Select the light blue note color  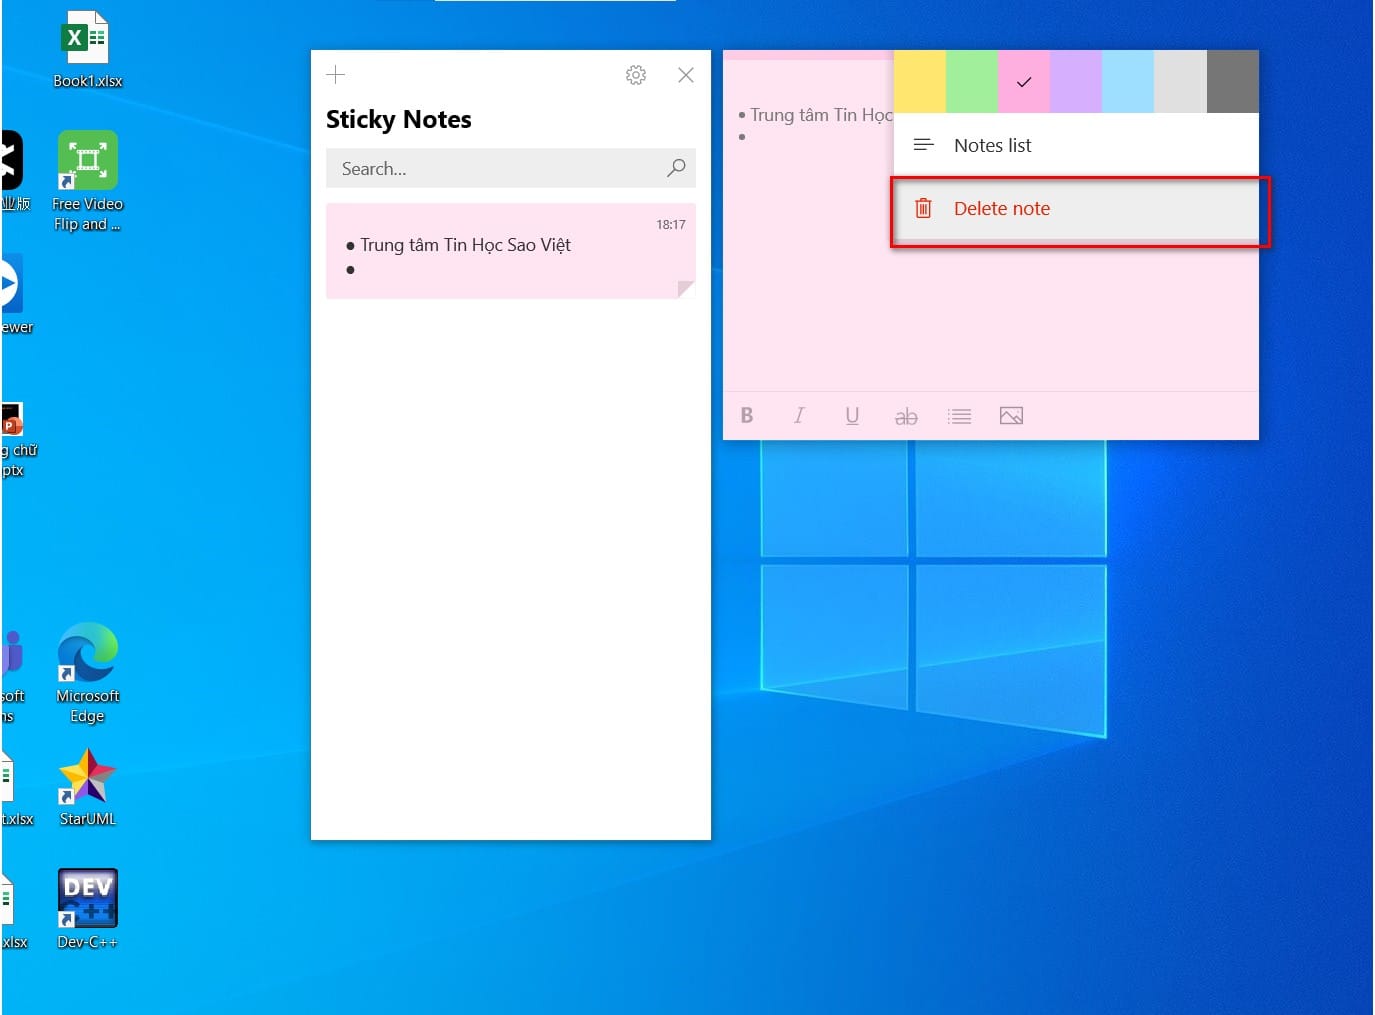[1128, 81]
